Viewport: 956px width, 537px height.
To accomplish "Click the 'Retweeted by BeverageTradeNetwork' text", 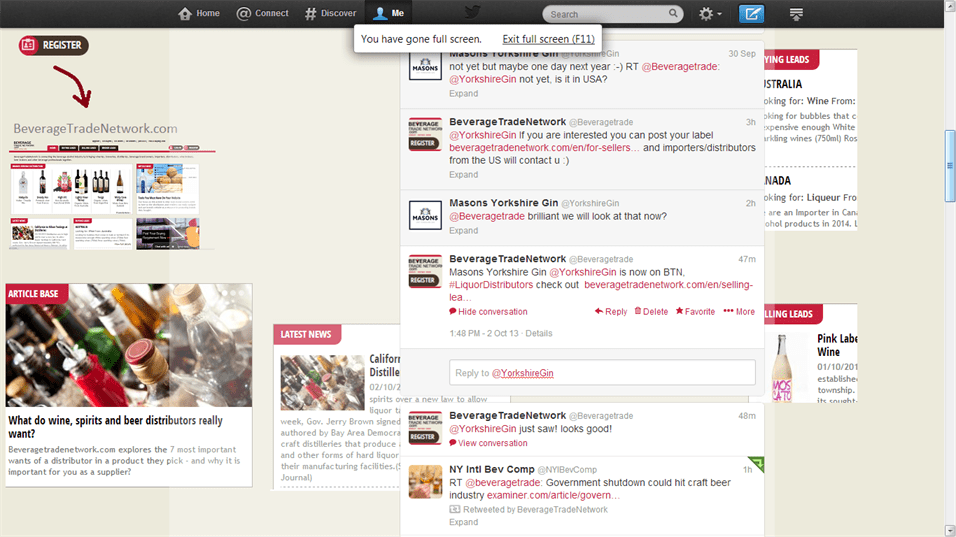I will click(535, 510).
